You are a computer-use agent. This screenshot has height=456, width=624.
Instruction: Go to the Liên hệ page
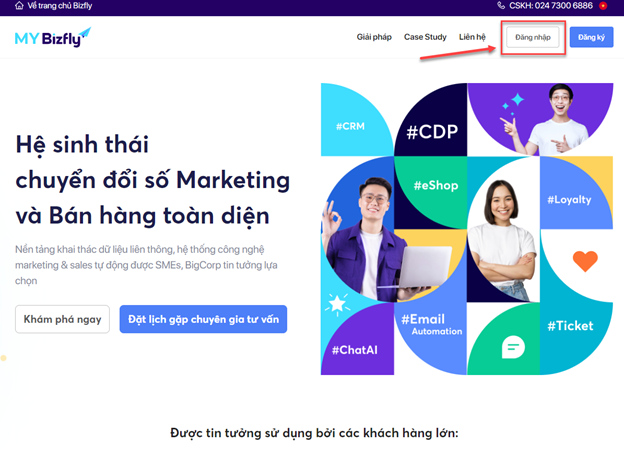pyautogui.click(x=472, y=37)
